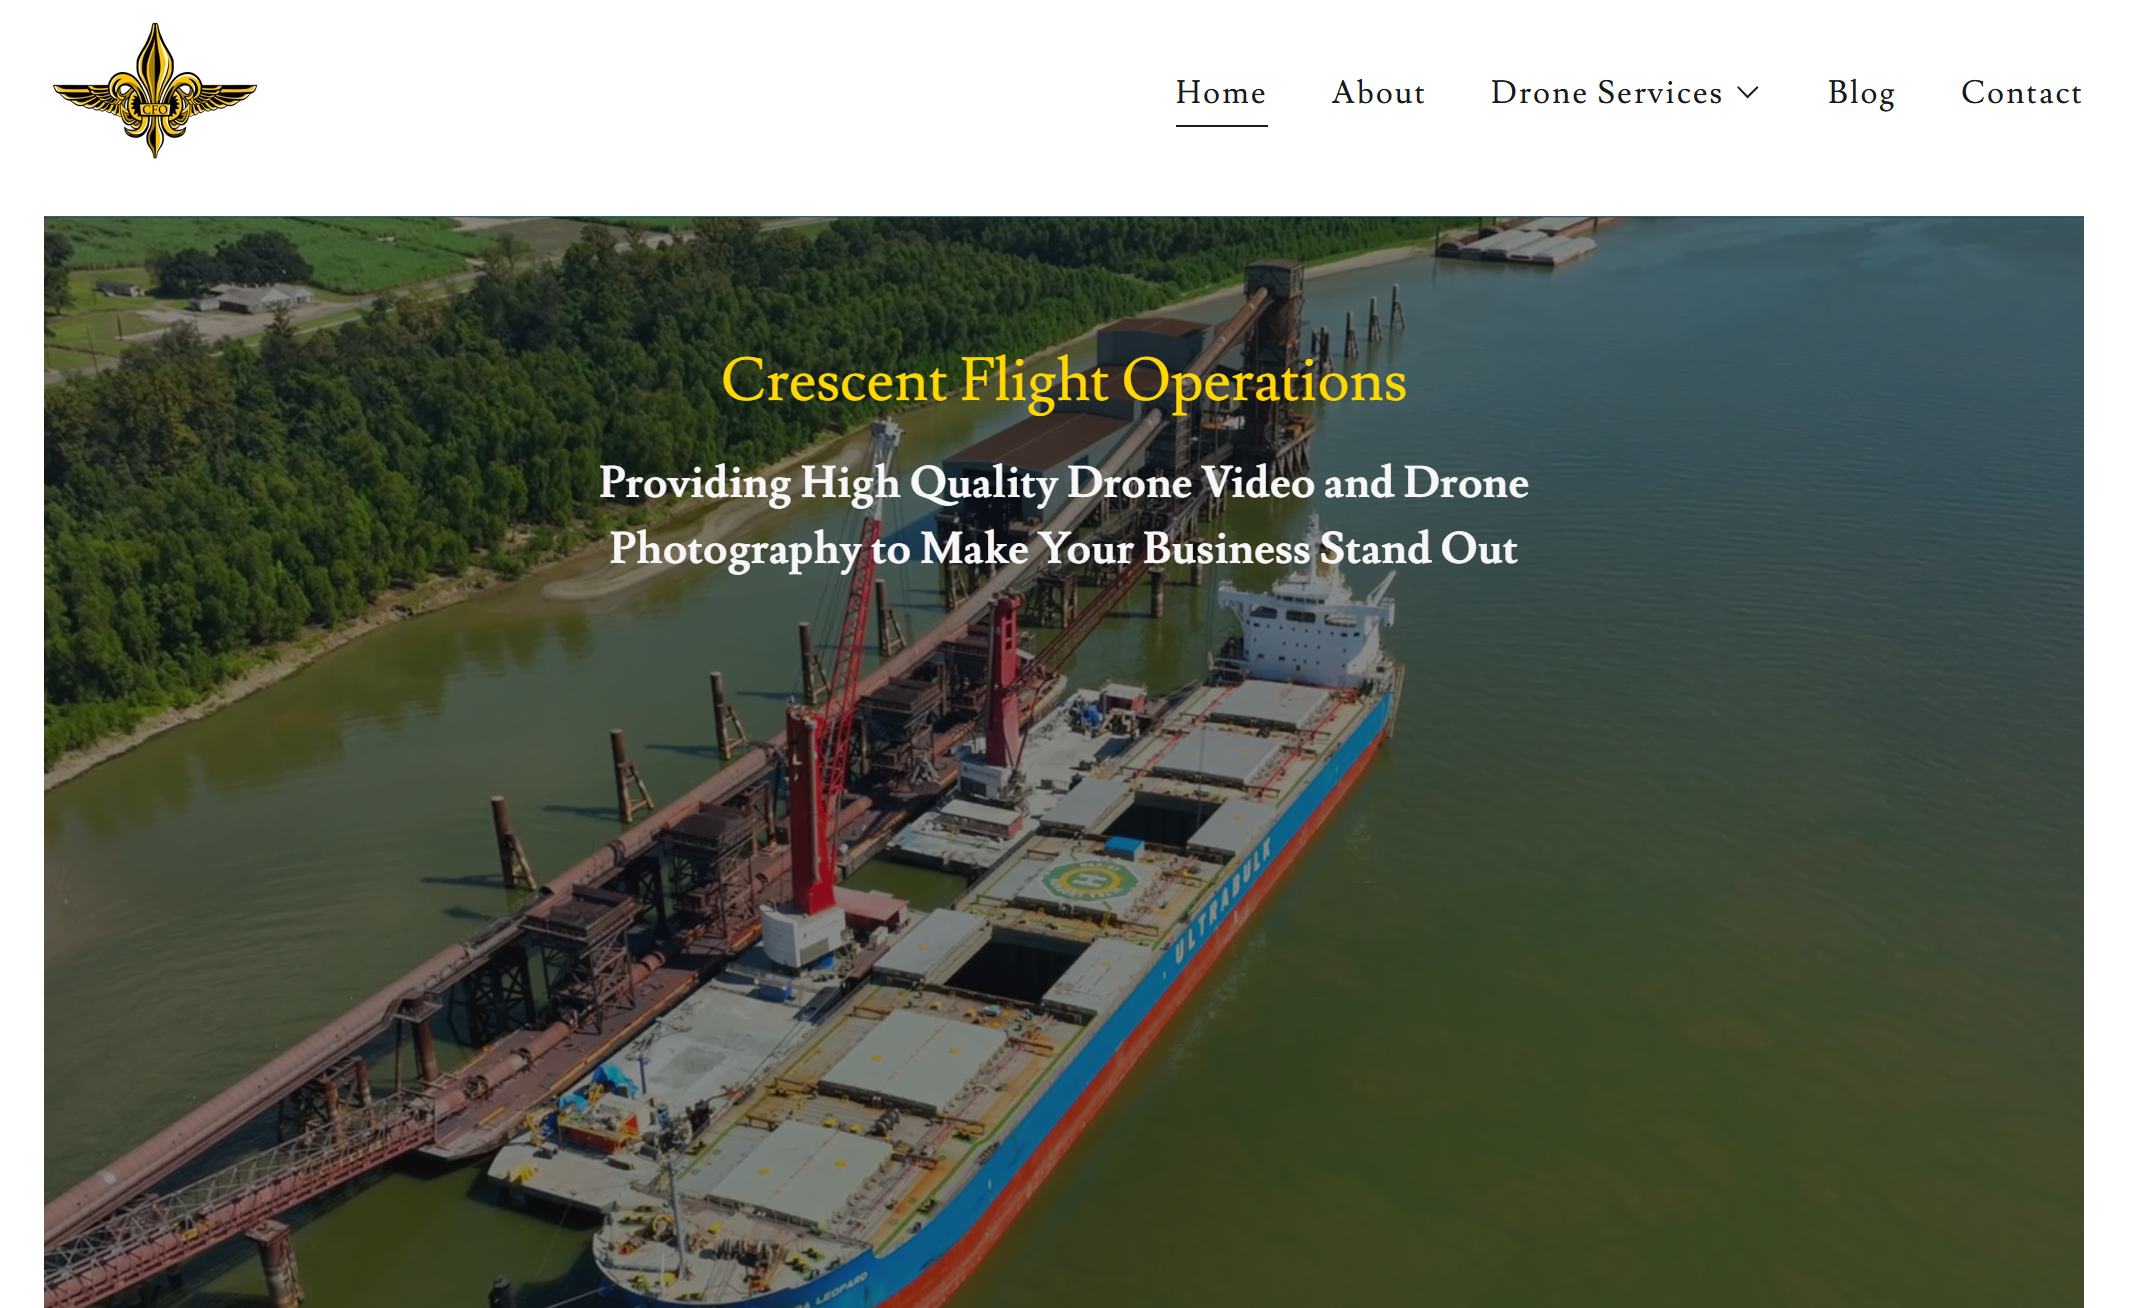Click the ULTRABULK lettering on the ship hull
This screenshot has width=2148, height=1308.
(x=1222, y=900)
